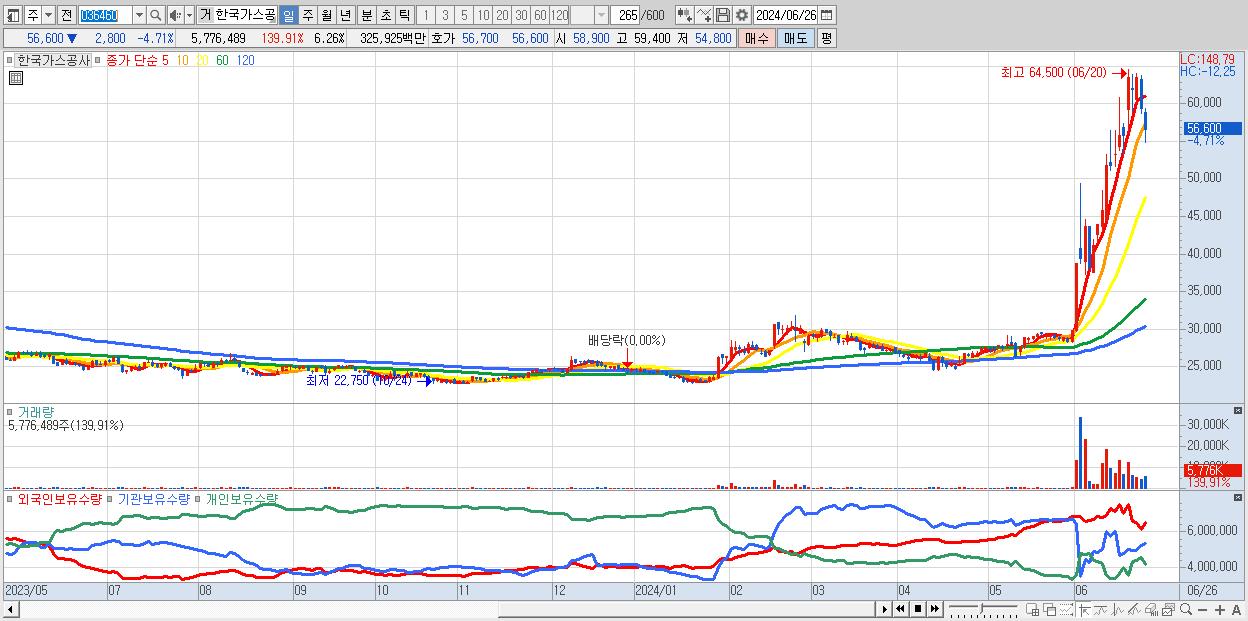Open stock search with magnifier icon
The width and height of the screenshot is (1248, 621).
click(x=156, y=15)
